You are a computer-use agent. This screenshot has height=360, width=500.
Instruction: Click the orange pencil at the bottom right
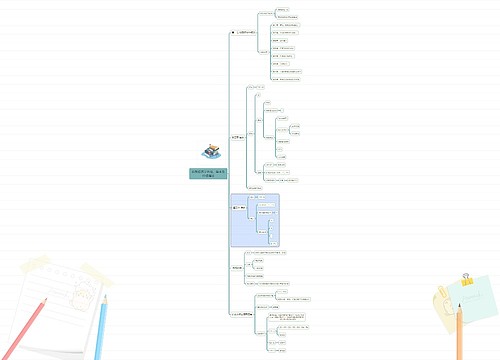click(x=459, y=332)
